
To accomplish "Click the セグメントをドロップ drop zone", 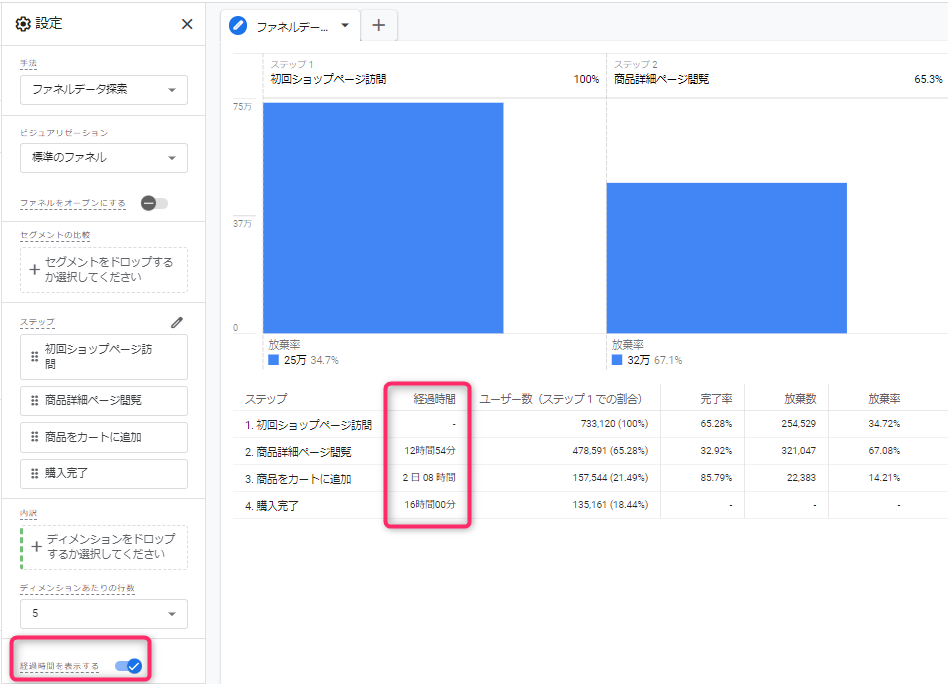I will coord(104,270).
